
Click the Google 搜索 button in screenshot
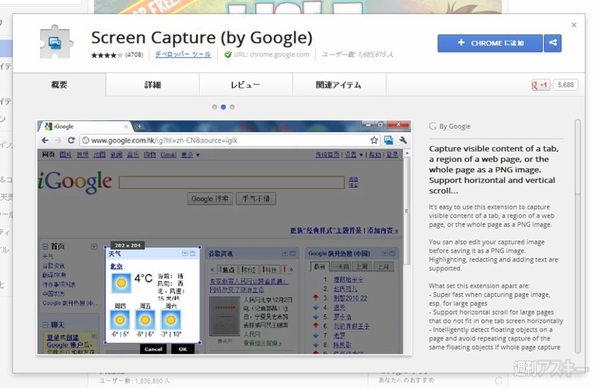[210, 199]
